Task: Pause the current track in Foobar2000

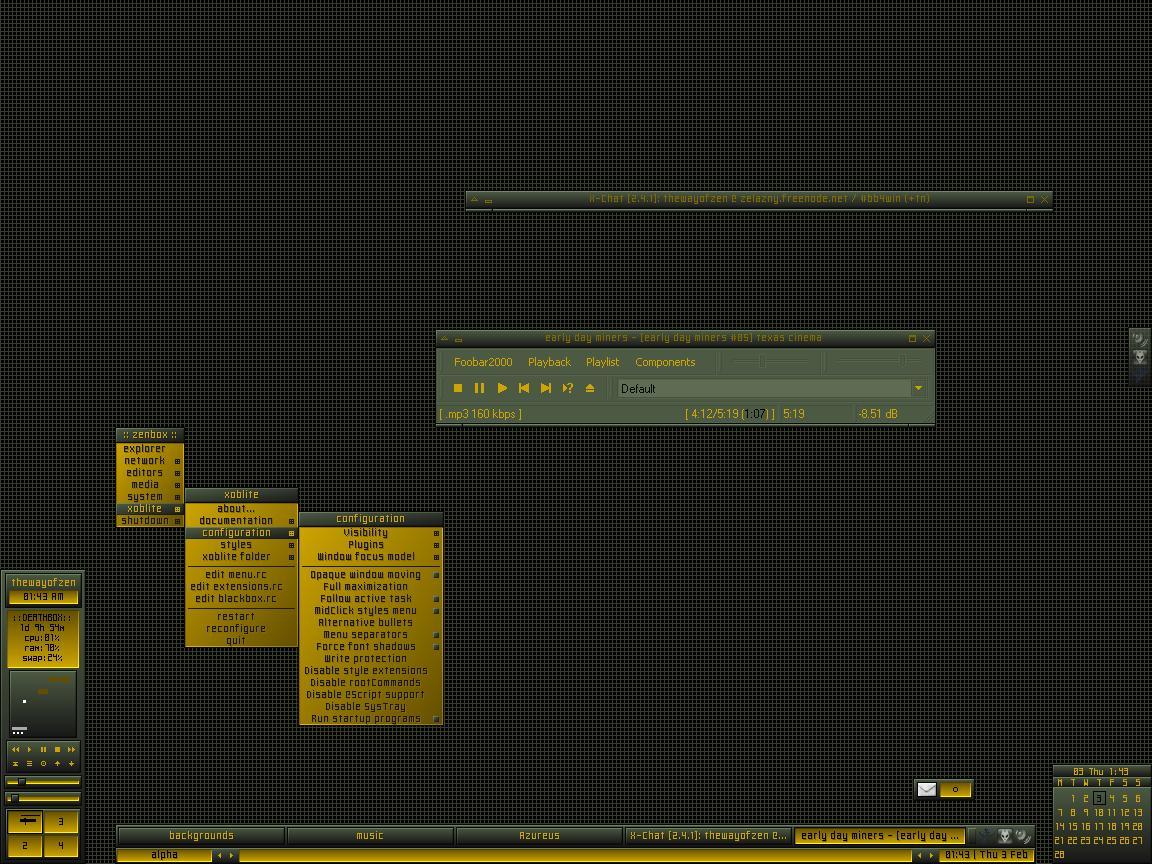Action: (x=479, y=388)
